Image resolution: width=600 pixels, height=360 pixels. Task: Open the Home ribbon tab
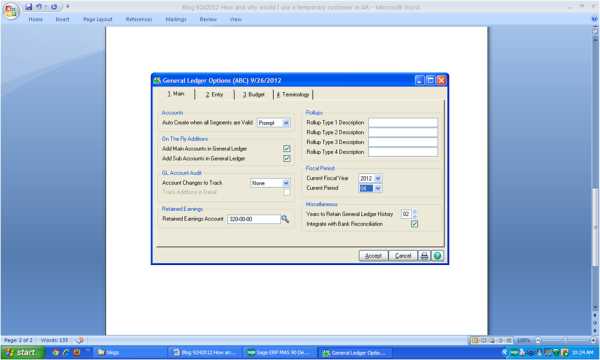click(x=36, y=19)
